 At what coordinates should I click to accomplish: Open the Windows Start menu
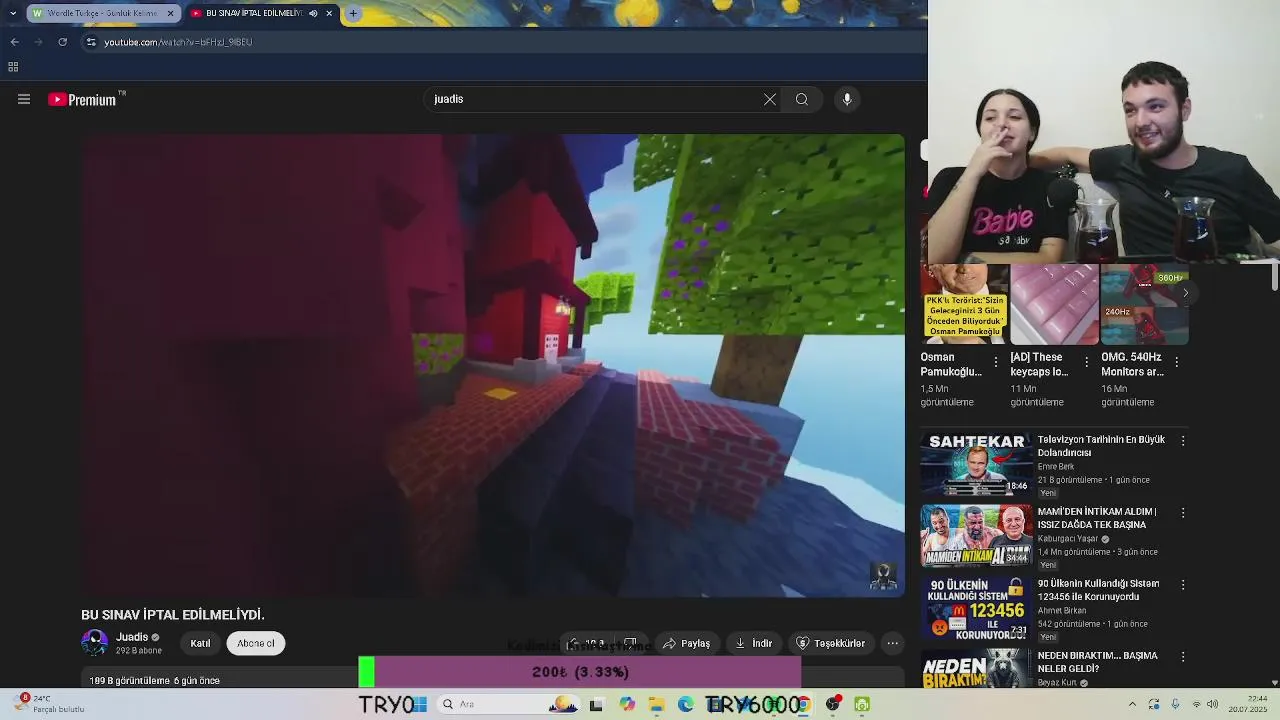[418, 705]
